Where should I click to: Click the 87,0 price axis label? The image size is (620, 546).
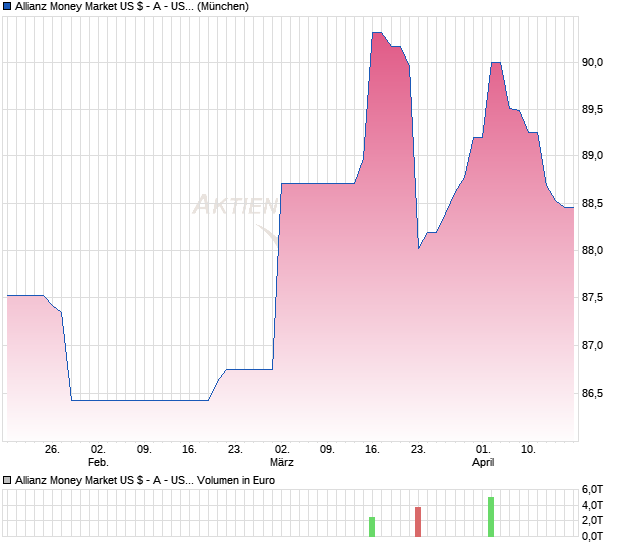pos(592,346)
